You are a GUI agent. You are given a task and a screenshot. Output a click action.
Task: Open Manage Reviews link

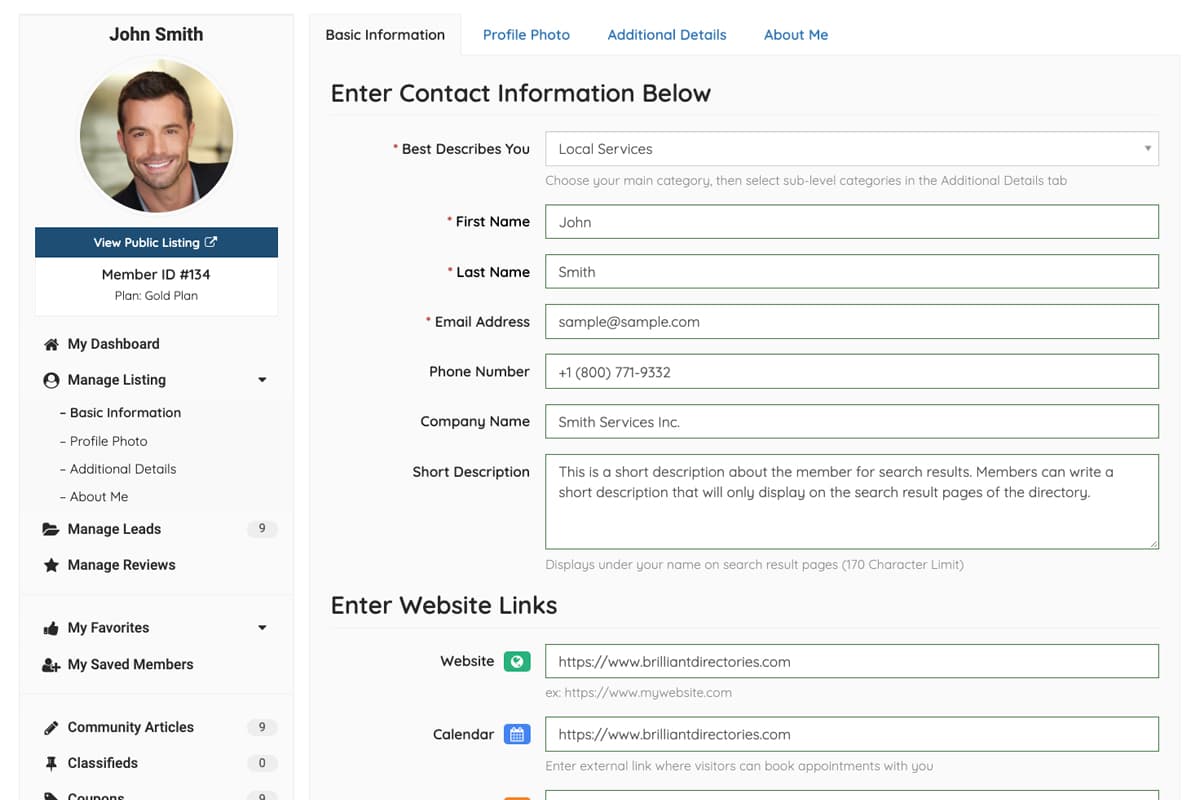point(121,565)
